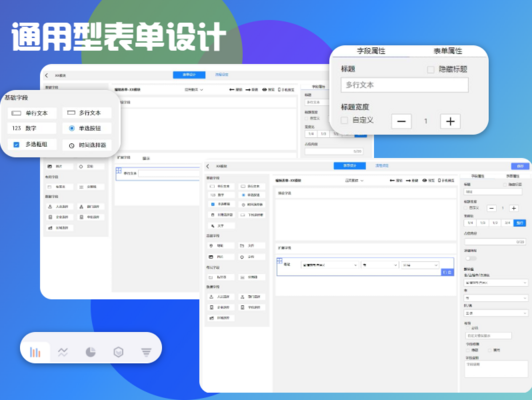The image size is (532, 400).
Task: Click 单选按钮 radio field in 基础字段 callout
Action: (87, 128)
